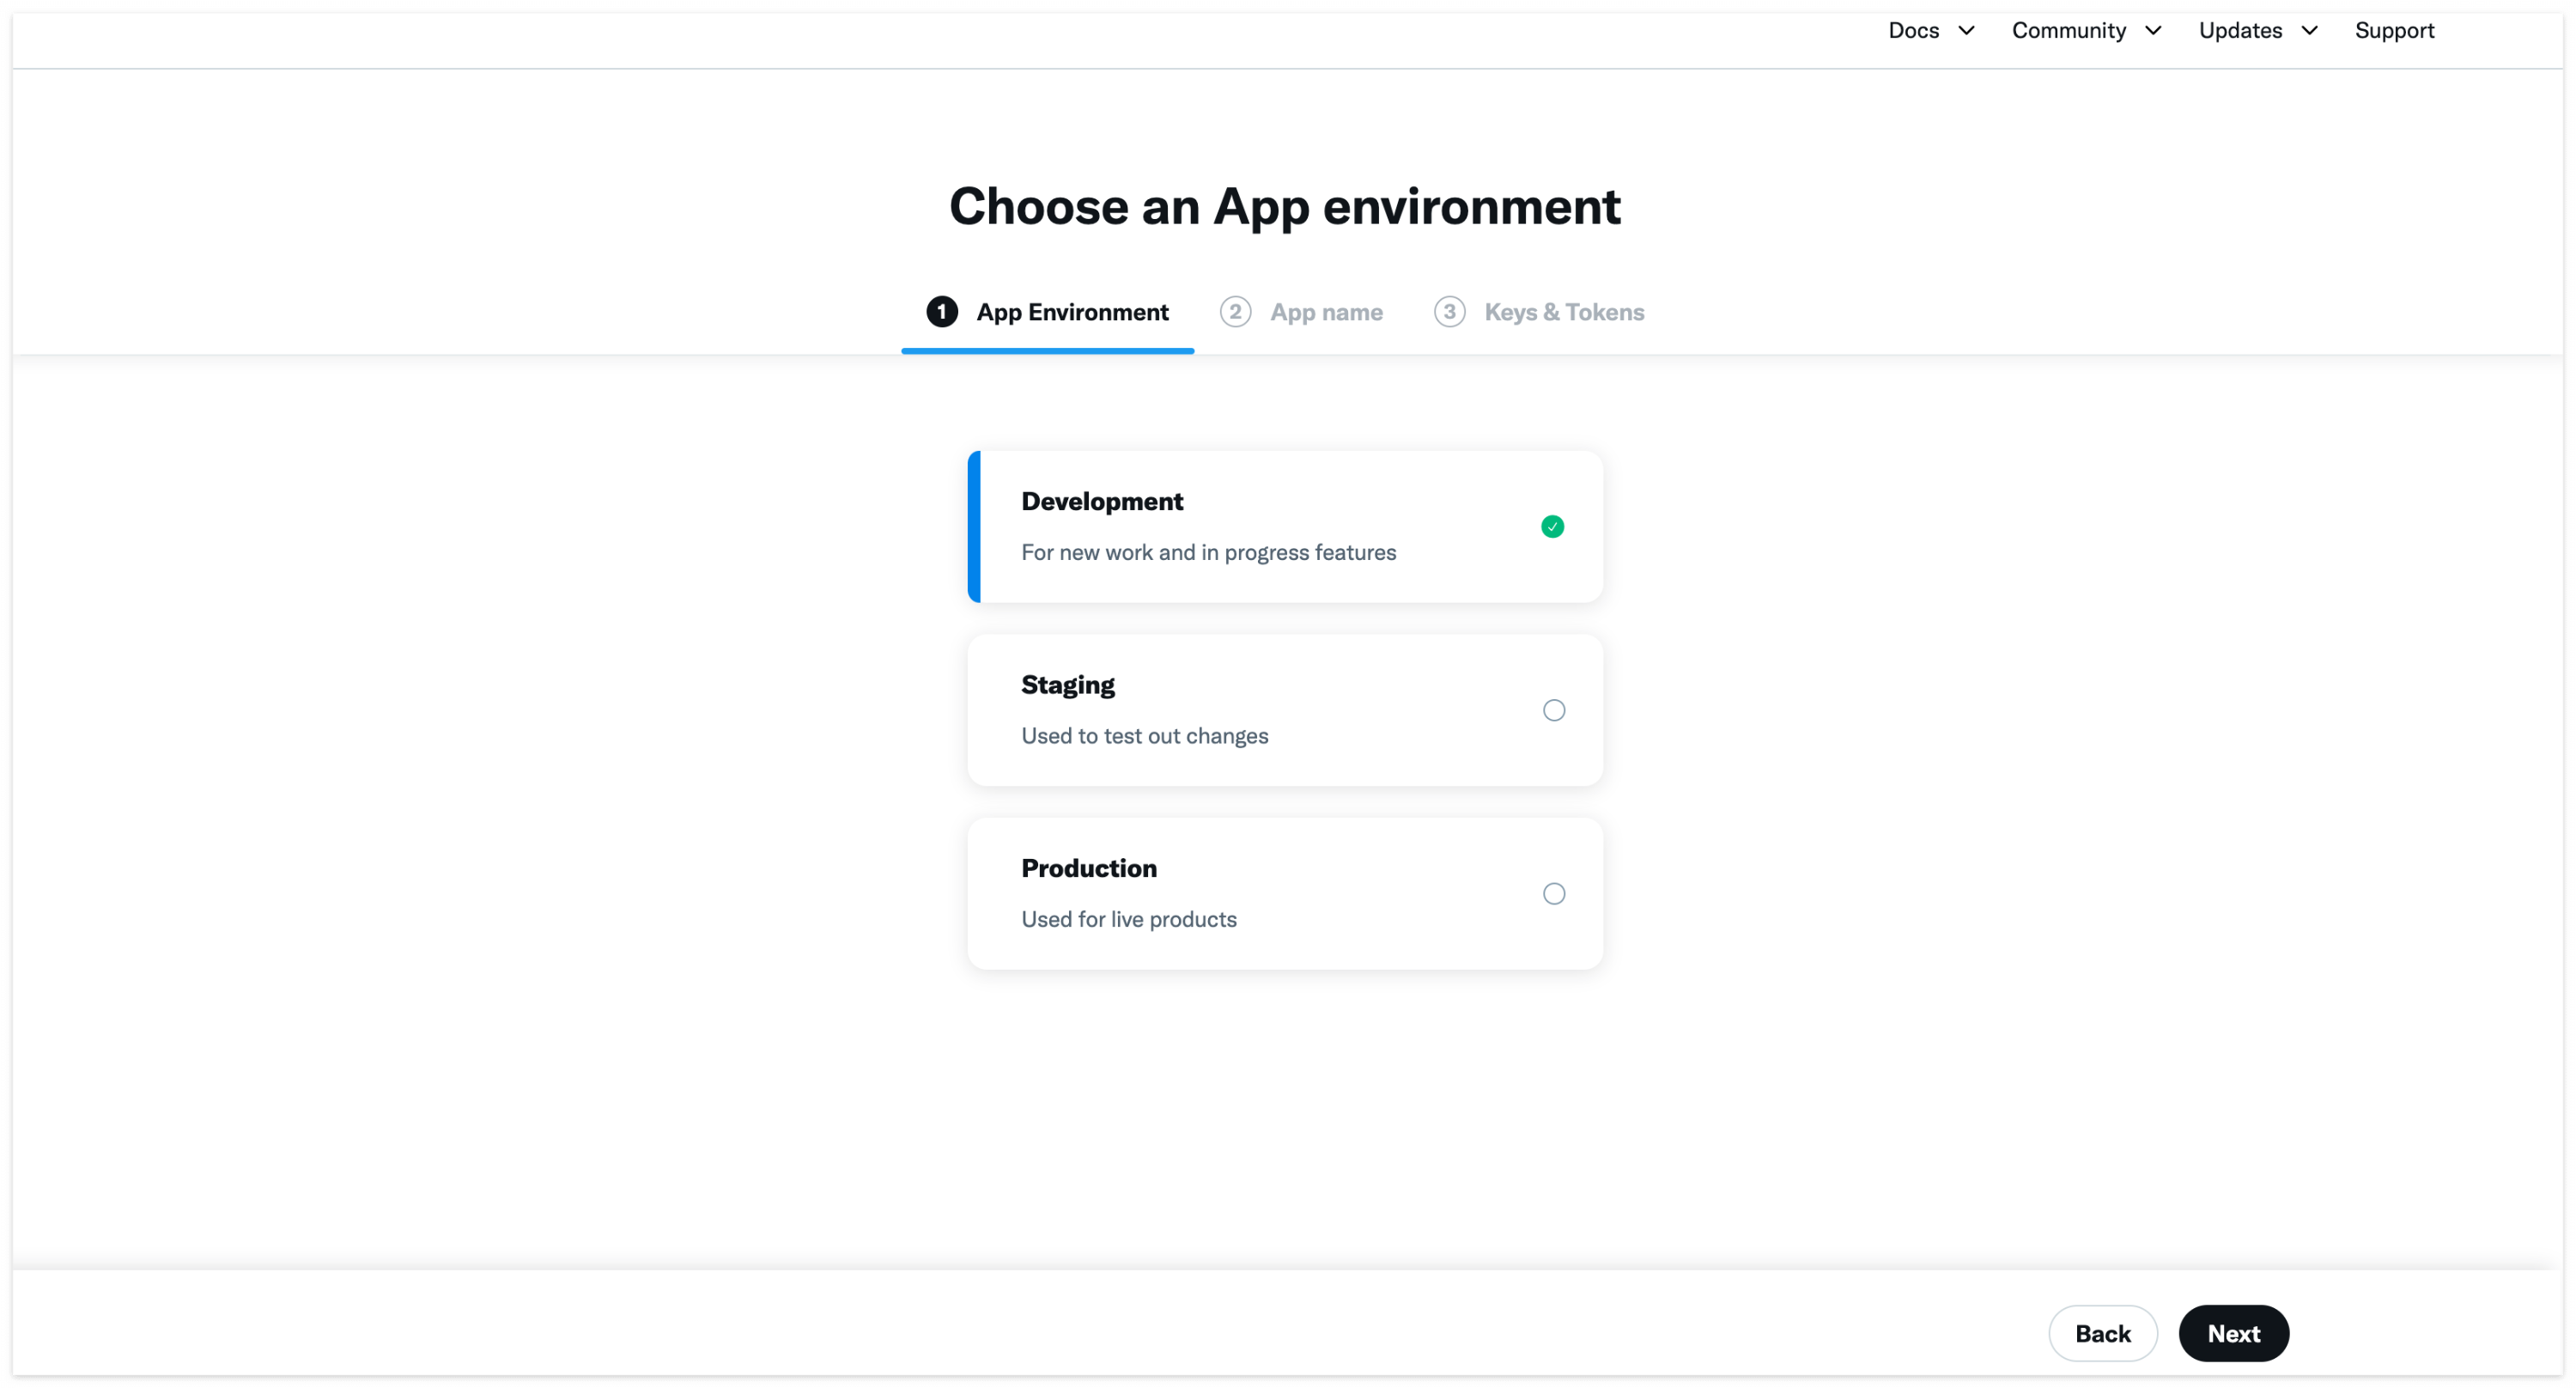This screenshot has width=2576, height=1388.
Task: Open the Docs menu
Action: tap(1913, 31)
